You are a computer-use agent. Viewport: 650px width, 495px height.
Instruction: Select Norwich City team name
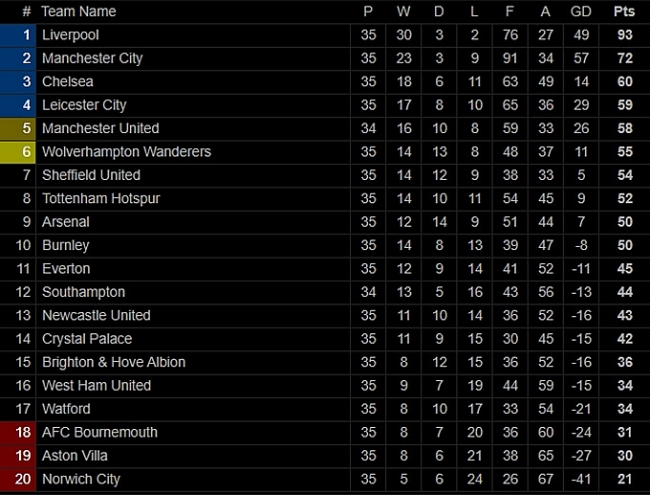81,480
